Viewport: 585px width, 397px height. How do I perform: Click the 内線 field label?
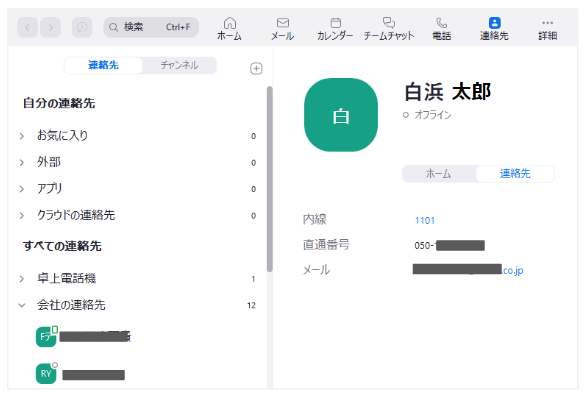pyautogui.click(x=315, y=219)
